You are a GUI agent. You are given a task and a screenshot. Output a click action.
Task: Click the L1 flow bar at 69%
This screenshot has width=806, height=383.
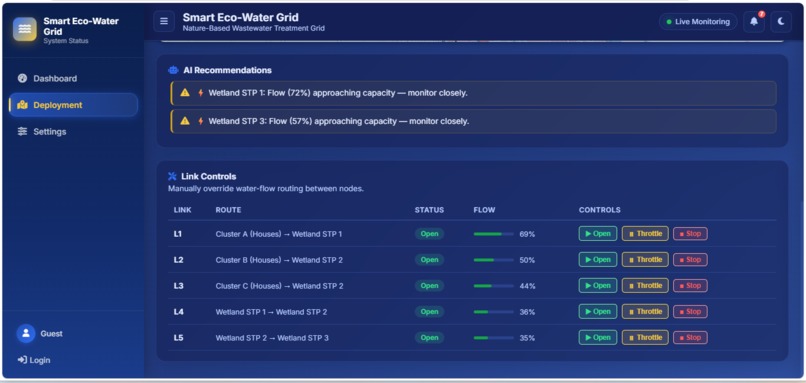click(x=493, y=234)
